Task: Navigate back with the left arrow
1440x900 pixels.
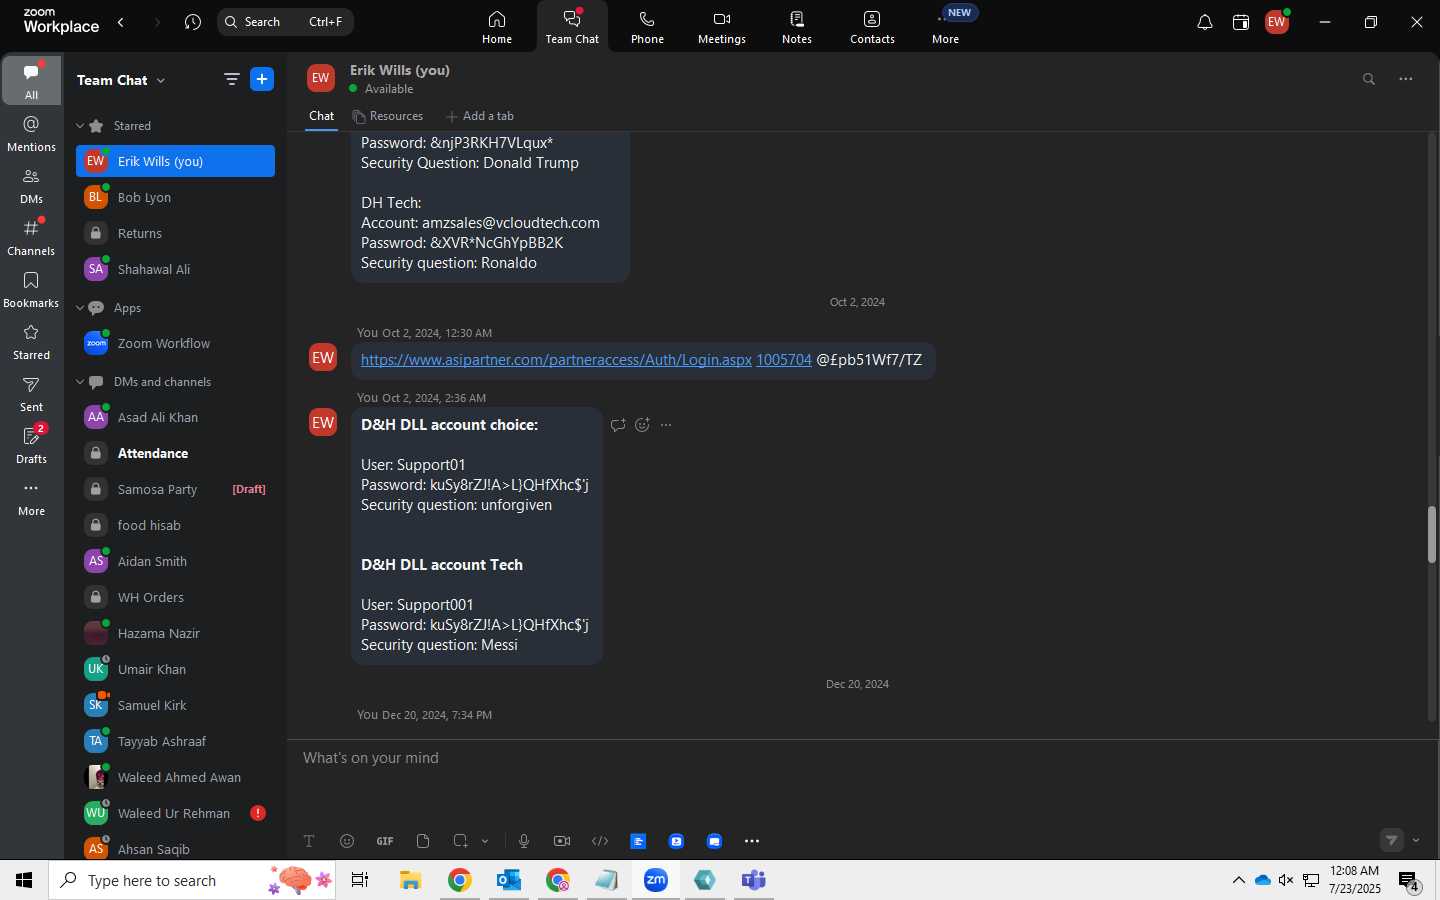Action: point(121,22)
